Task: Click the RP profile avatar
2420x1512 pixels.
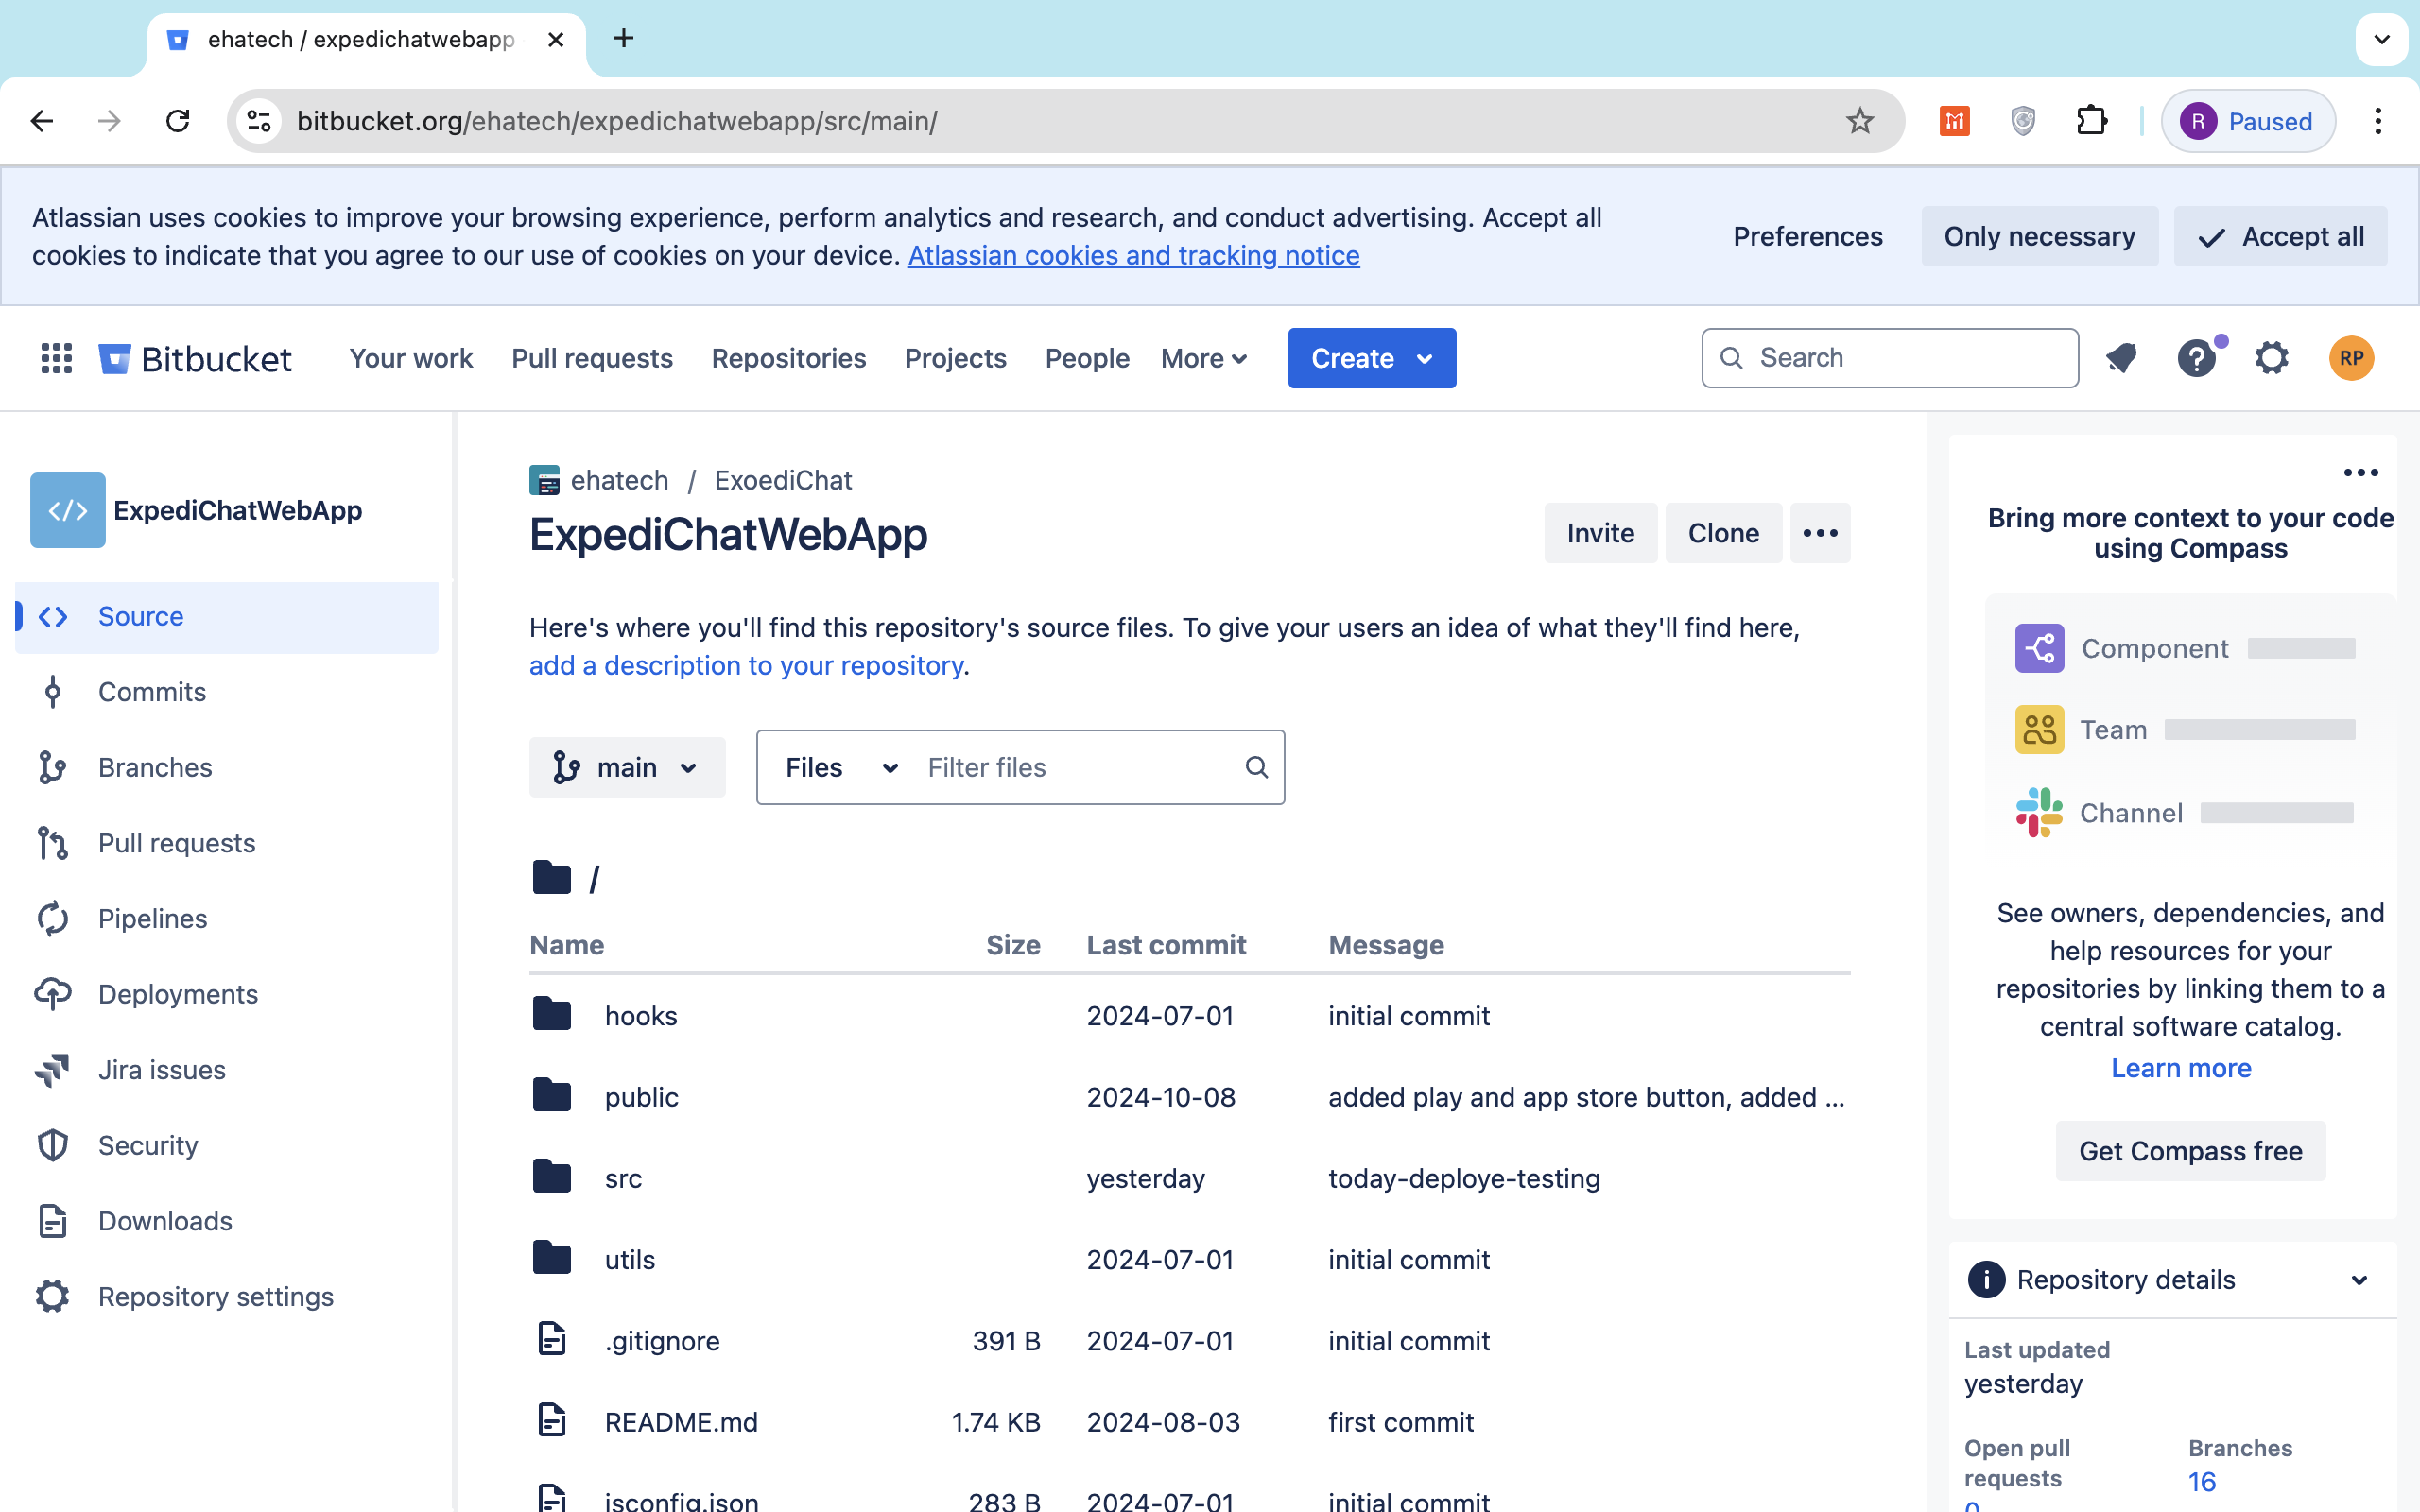Action: [x=2350, y=358]
